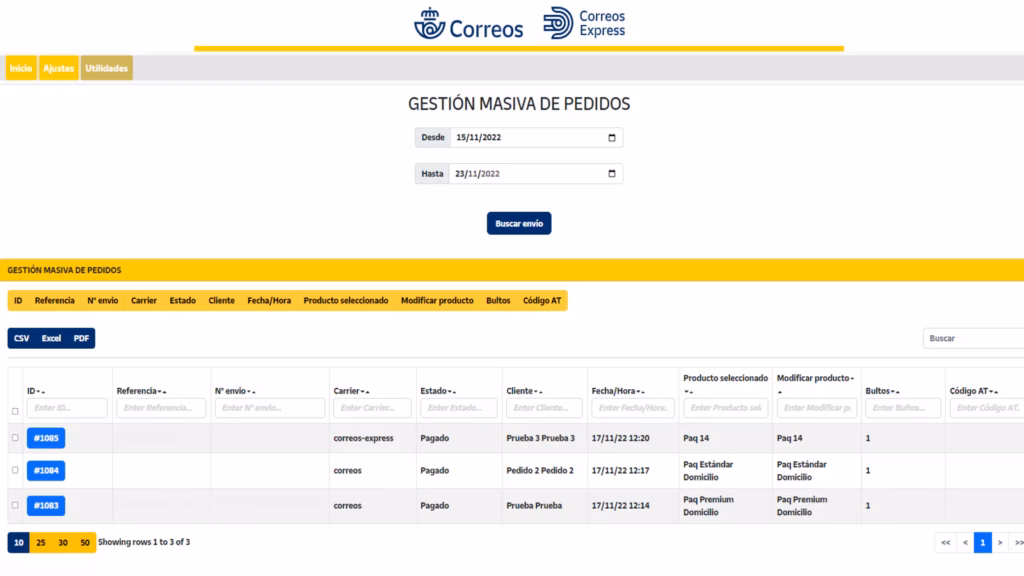
Task: Click the Correos Express logo
Action: coord(585,24)
